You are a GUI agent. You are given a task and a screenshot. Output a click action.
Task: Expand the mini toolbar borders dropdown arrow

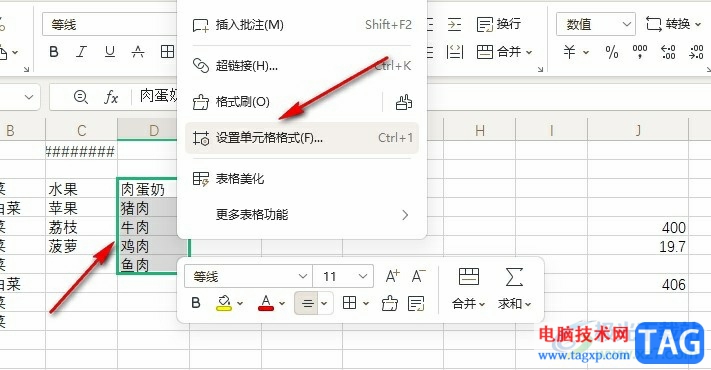point(366,303)
